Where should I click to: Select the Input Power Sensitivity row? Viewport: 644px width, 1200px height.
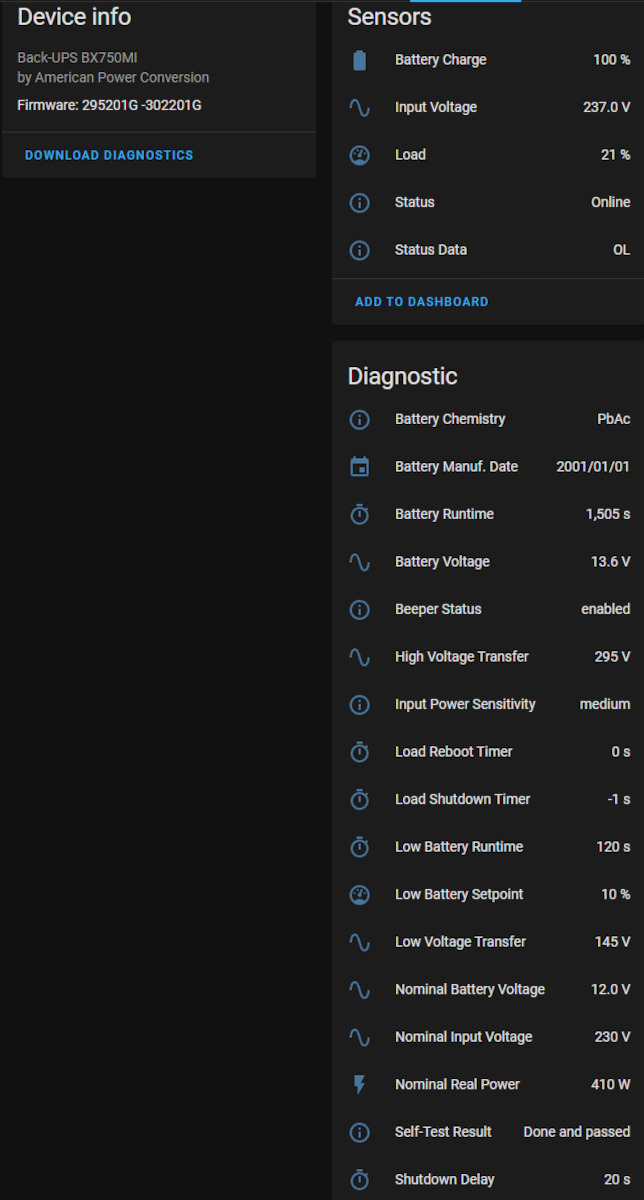490,704
